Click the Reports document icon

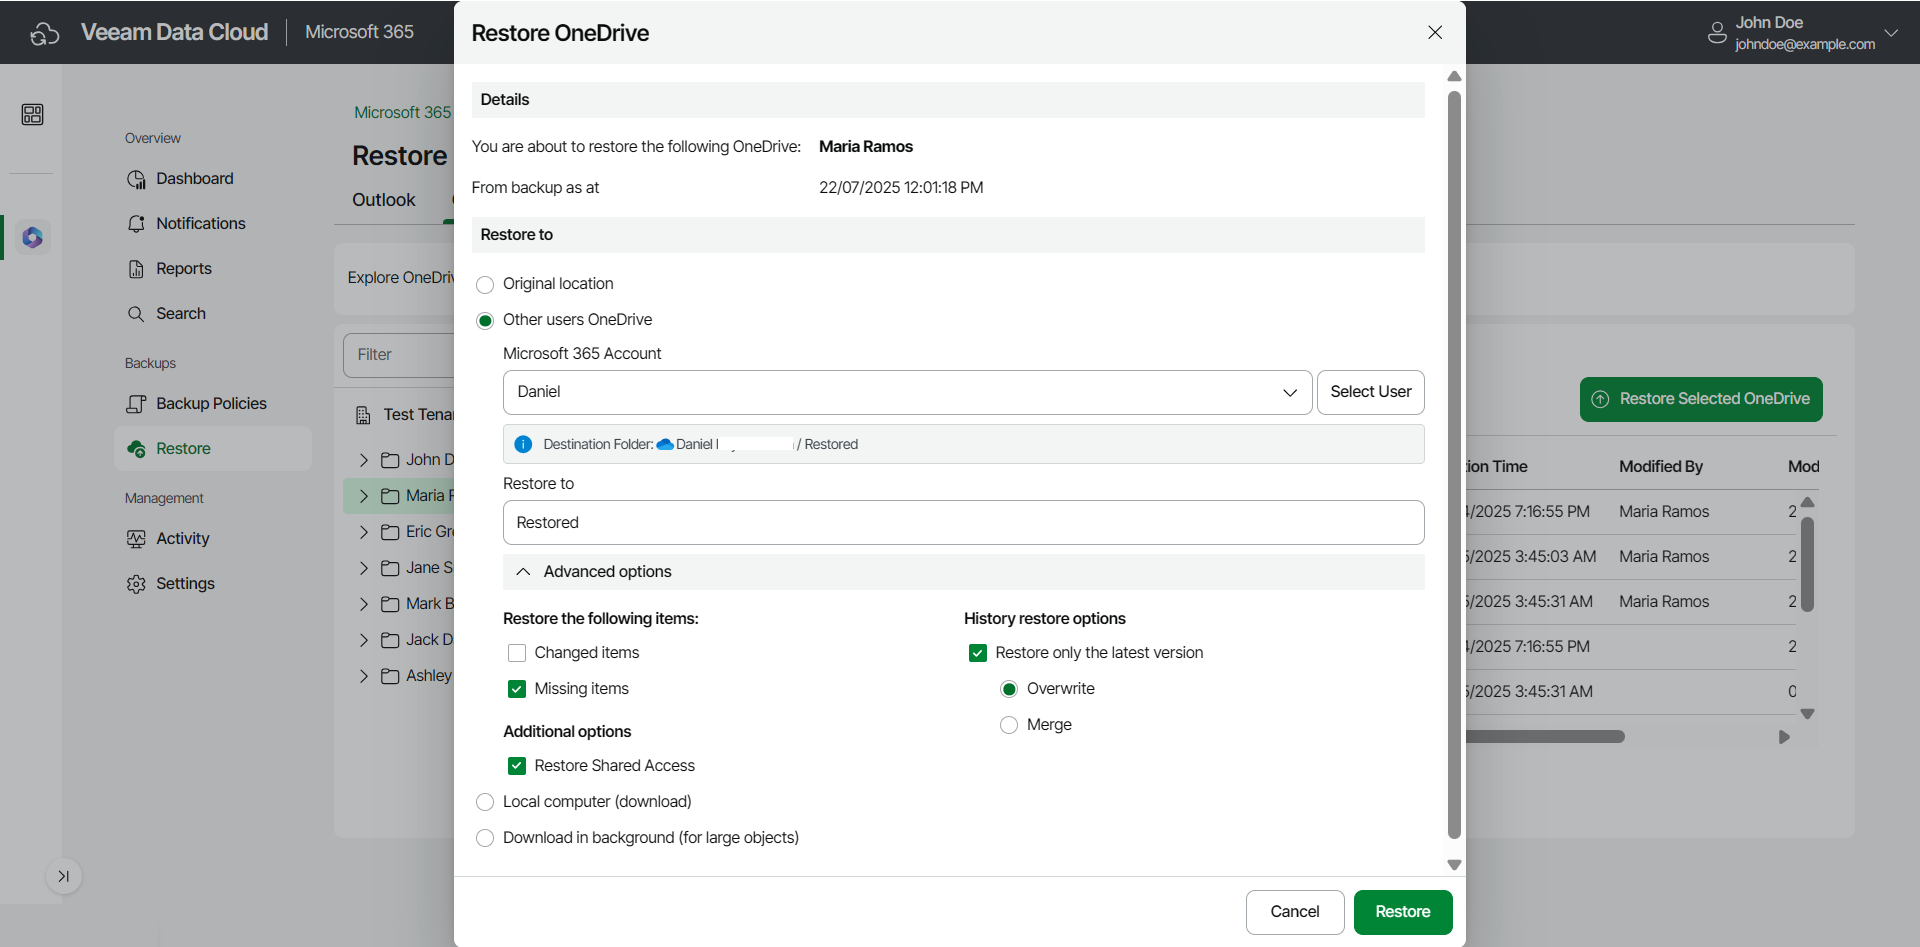(136, 269)
